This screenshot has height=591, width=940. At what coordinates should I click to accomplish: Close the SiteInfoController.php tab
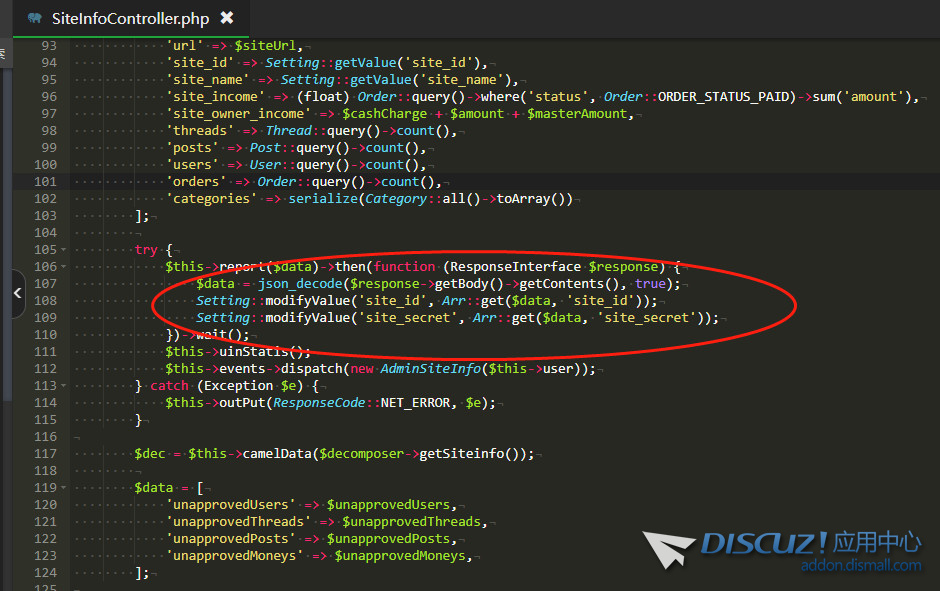click(x=227, y=18)
